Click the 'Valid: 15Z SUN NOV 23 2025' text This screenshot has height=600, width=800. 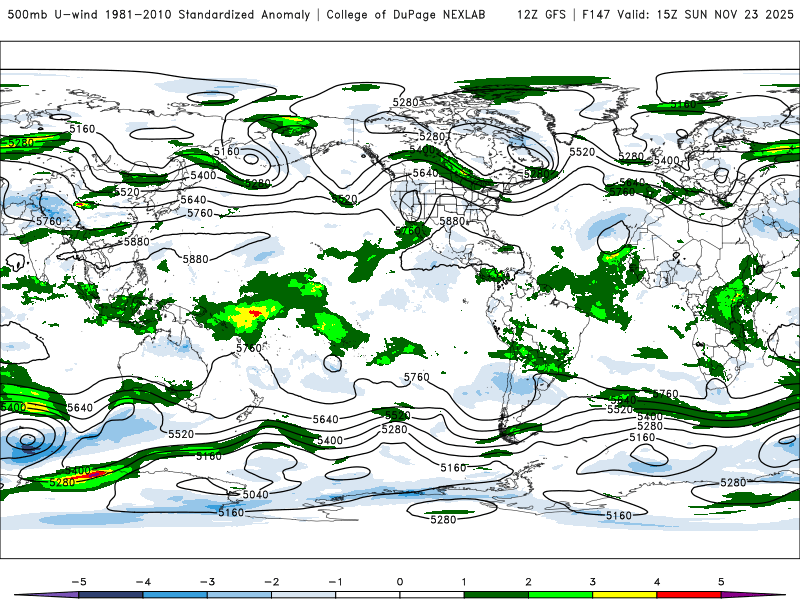coord(705,15)
